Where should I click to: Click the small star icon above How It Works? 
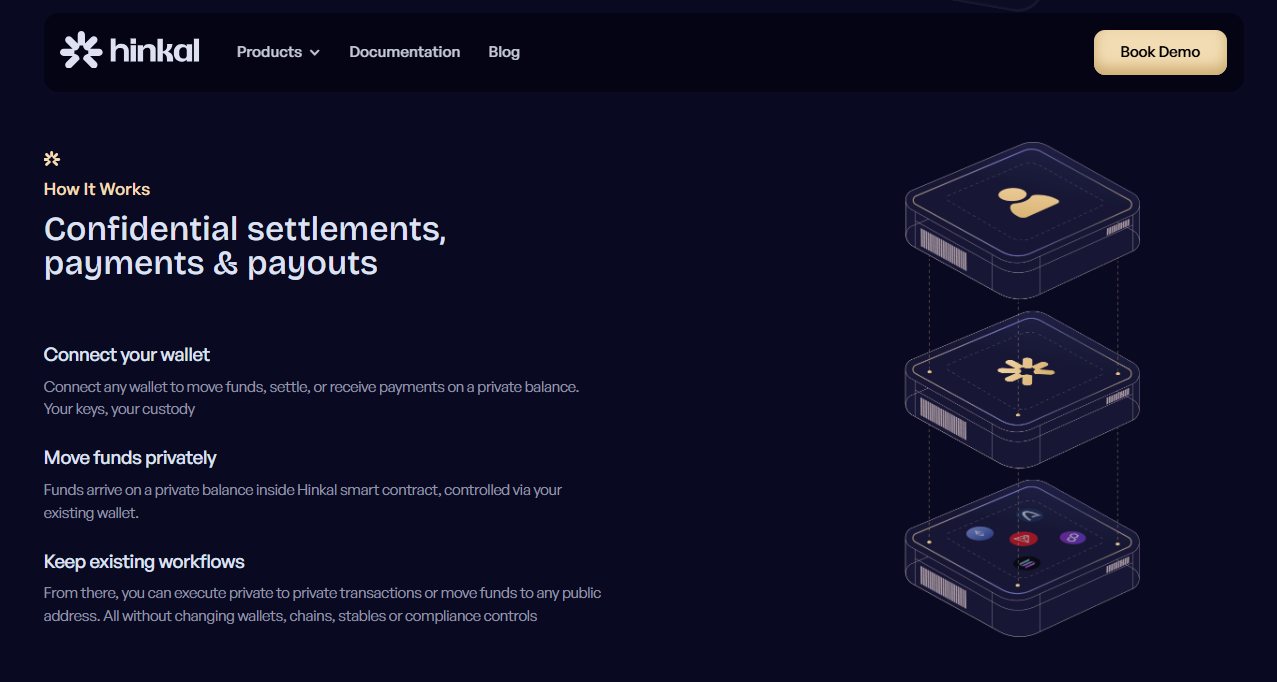(52, 158)
